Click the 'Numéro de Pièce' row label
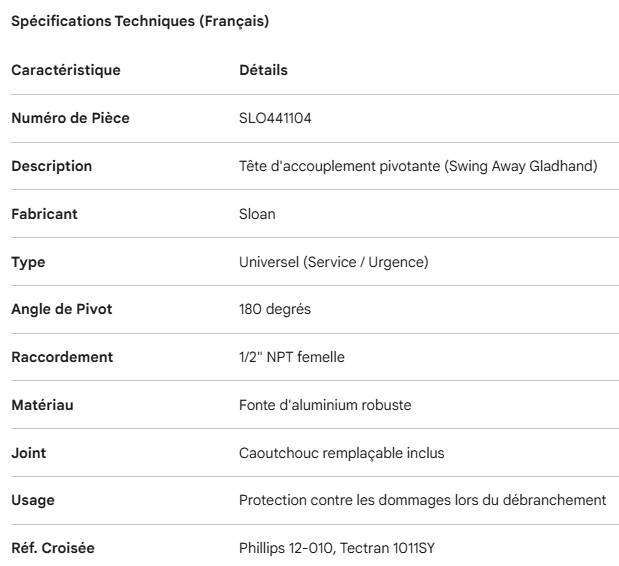Image resolution: width=619 pixels, height=566 pixels. (x=70, y=118)
